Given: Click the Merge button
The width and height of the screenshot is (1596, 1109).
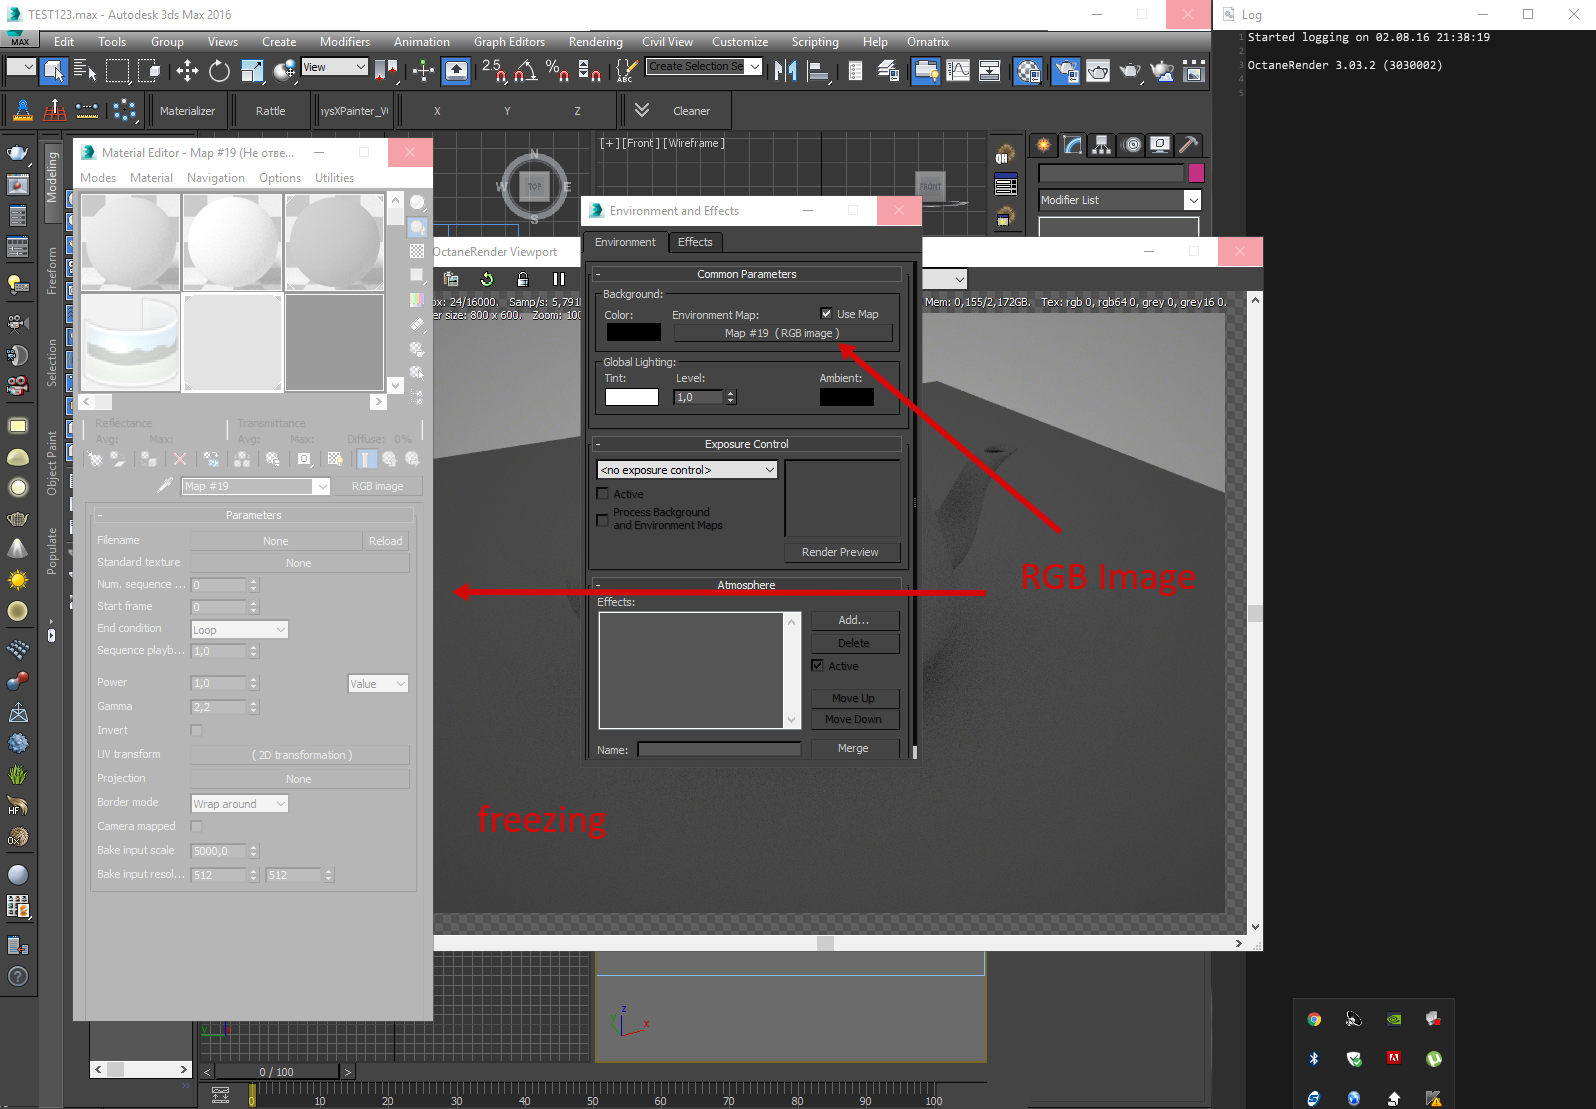Looking at the screenshot, I should pos(853,748).
